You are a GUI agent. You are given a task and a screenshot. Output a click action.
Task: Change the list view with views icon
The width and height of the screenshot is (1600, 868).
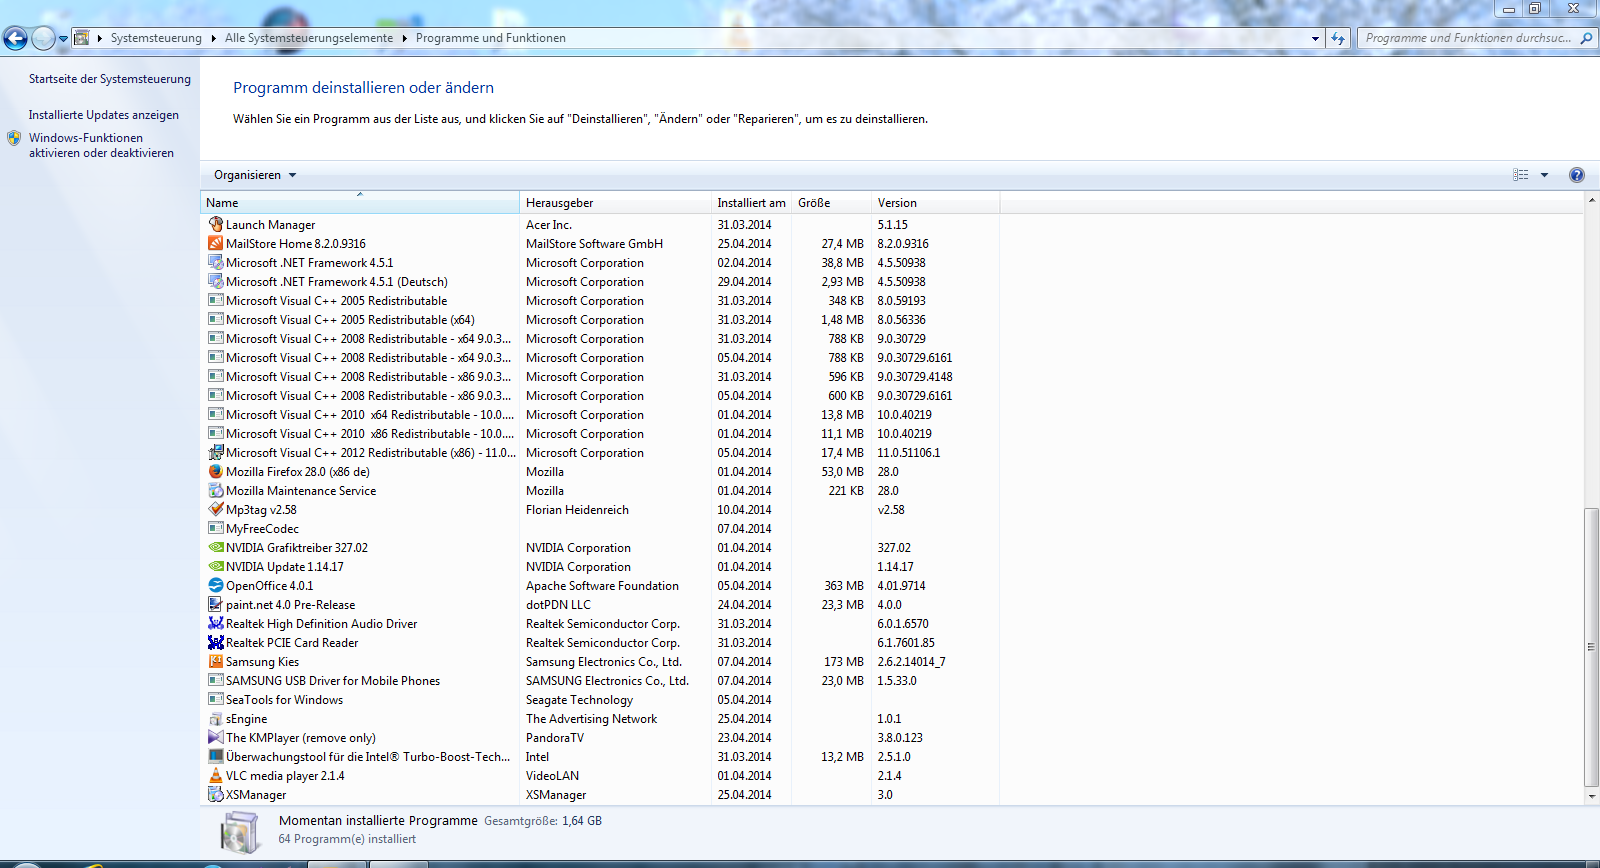coord(1521,175)
